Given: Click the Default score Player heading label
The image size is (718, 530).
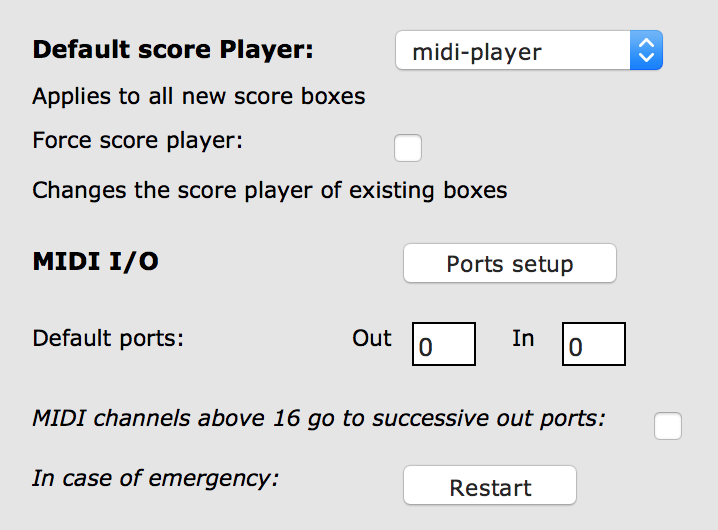Looking at the screenshot, I should coord(173,49).
